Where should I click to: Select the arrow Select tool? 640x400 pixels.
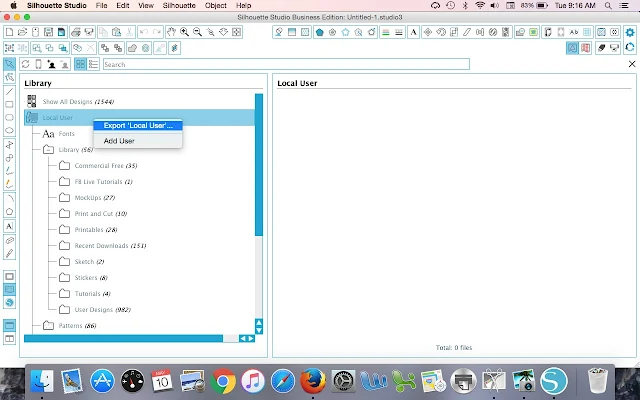coord(9,64)
